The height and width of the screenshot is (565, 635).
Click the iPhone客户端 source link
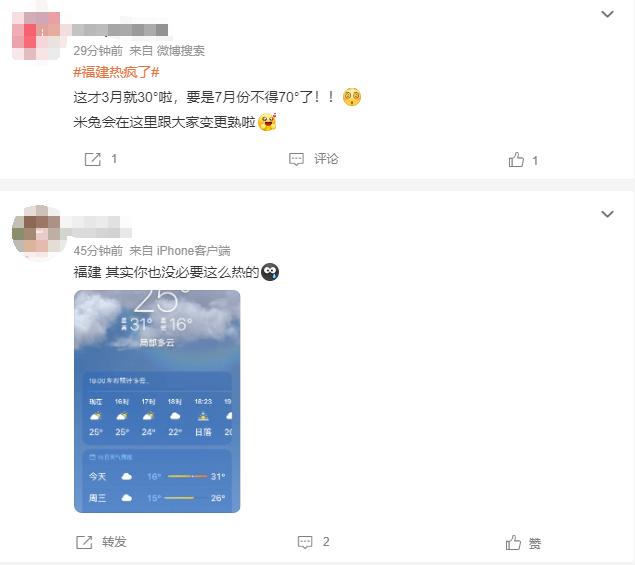click(194, 251)
